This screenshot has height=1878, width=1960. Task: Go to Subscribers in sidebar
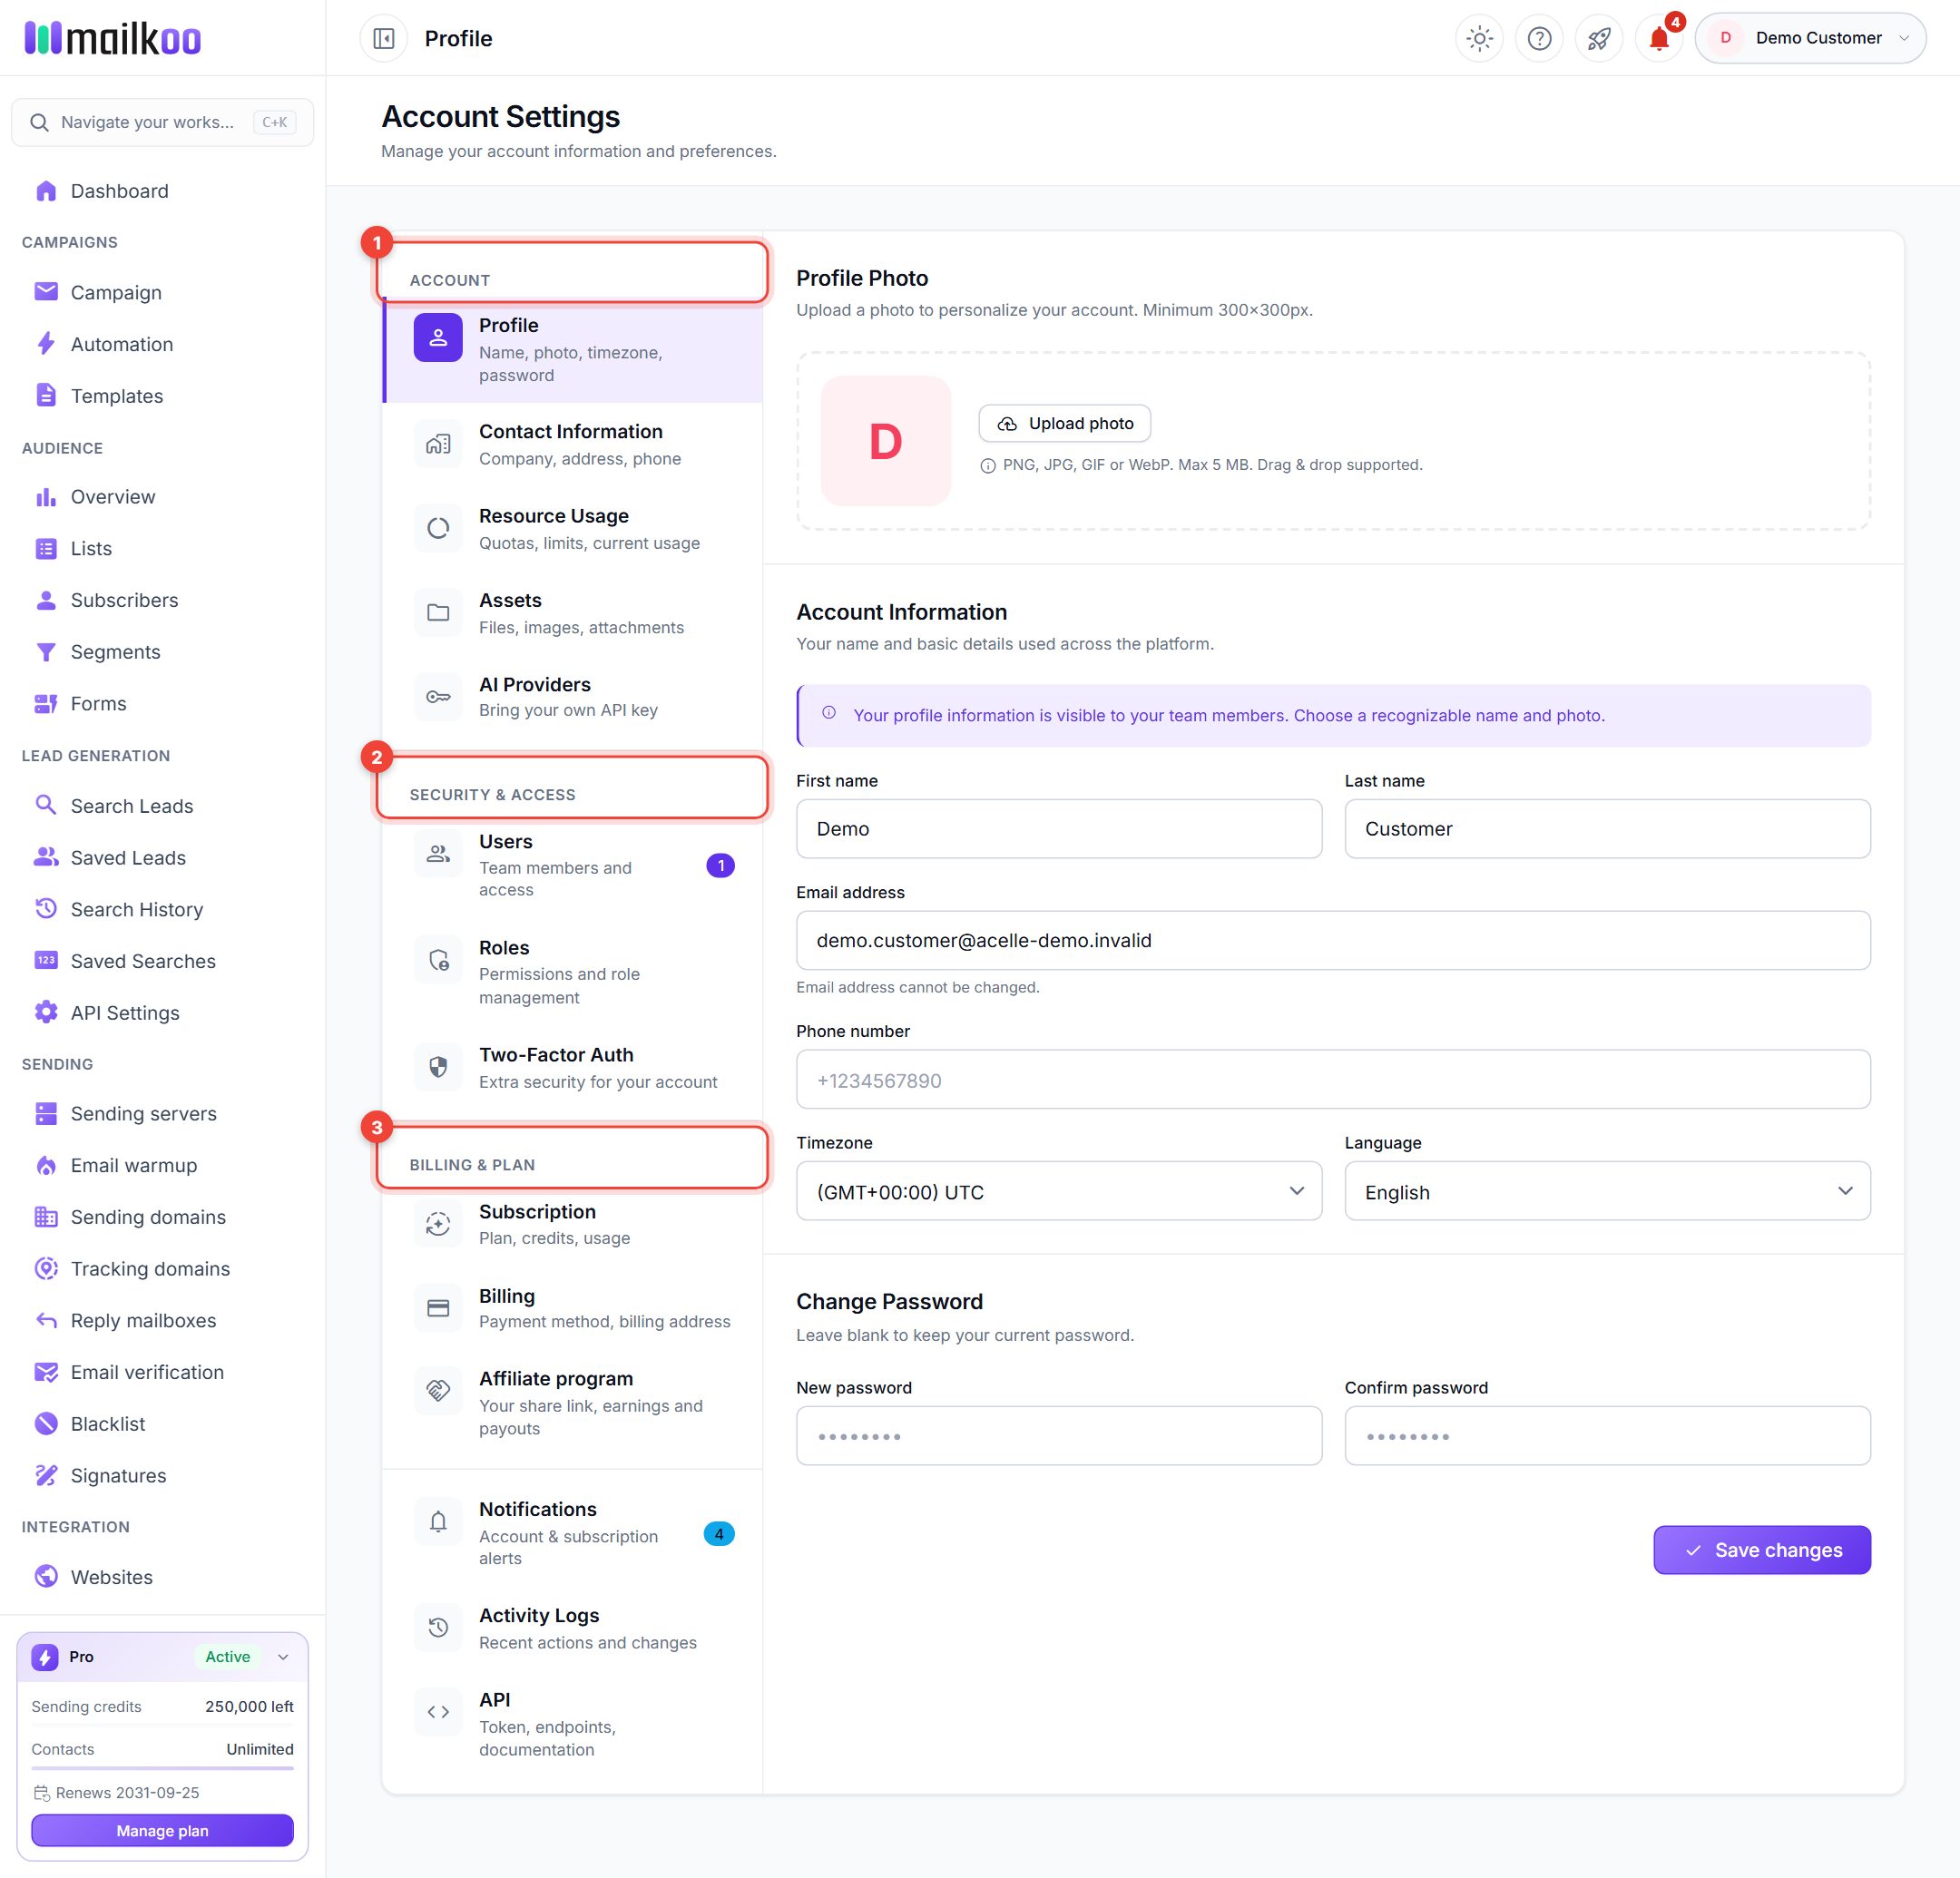(124, 600)
